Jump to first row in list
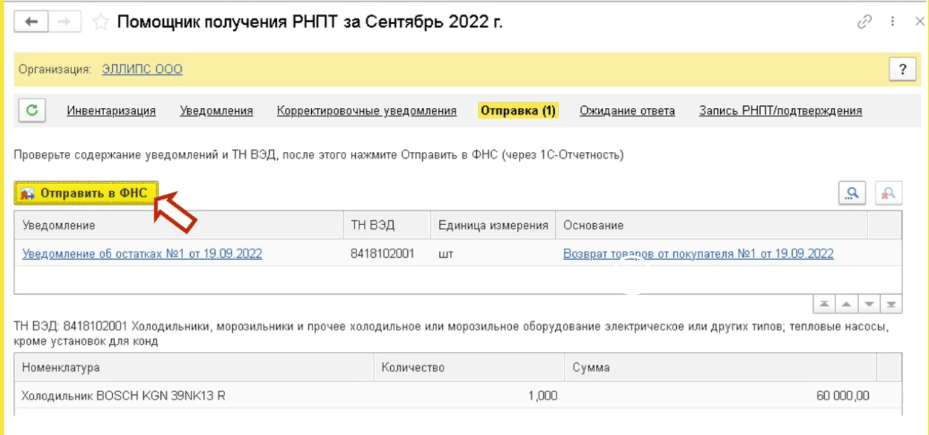The width and height of the screenshot is (929, 435). click(825, 304)
